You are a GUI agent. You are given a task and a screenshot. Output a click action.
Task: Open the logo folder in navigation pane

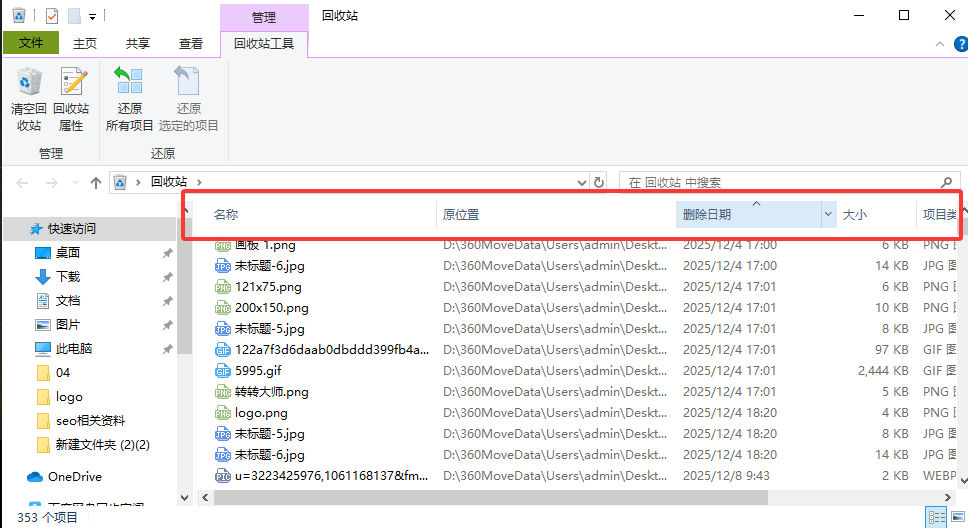click(69, 397)
